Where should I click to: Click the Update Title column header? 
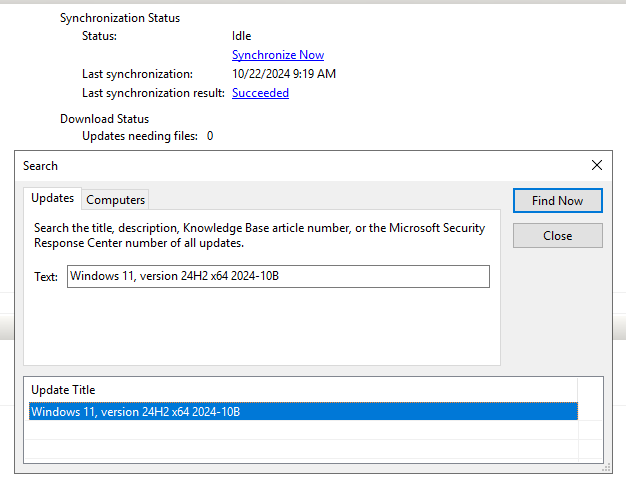coord(303,390)
